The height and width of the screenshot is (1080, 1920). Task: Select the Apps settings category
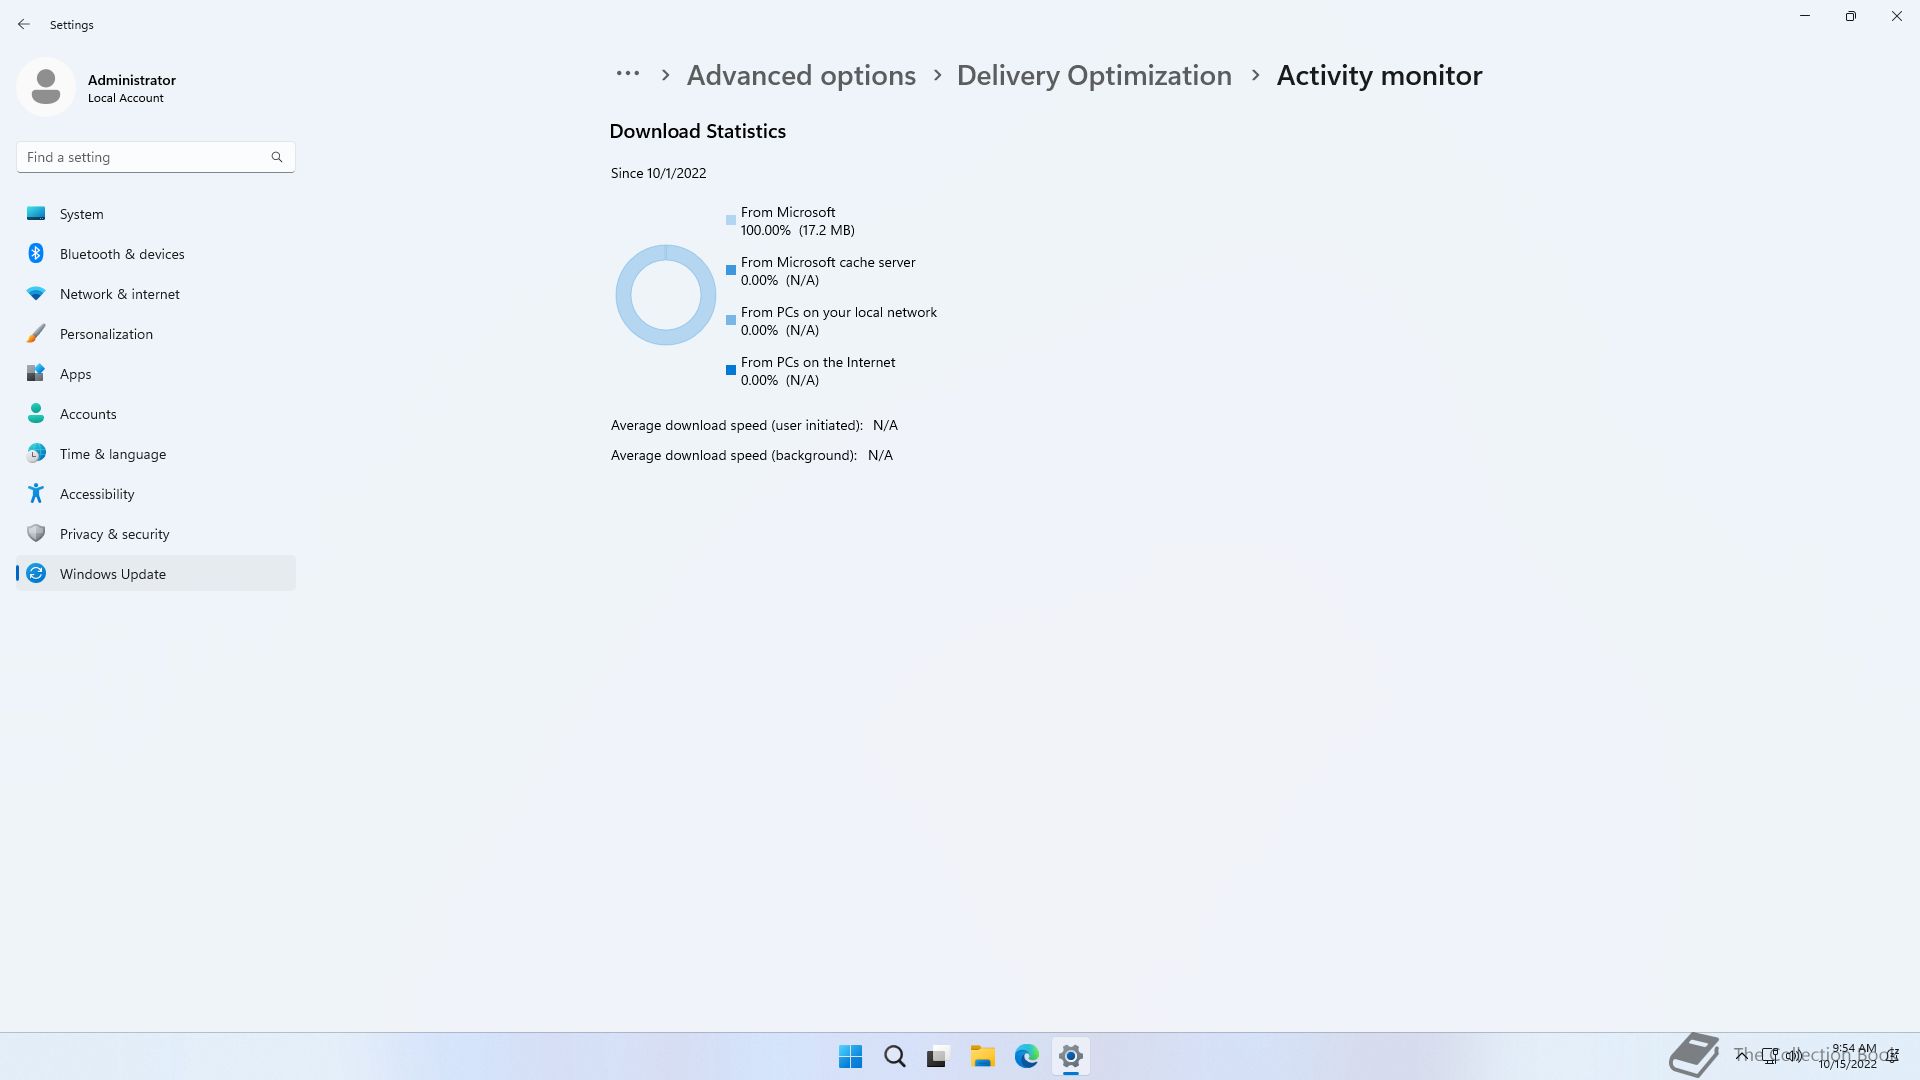75,374
